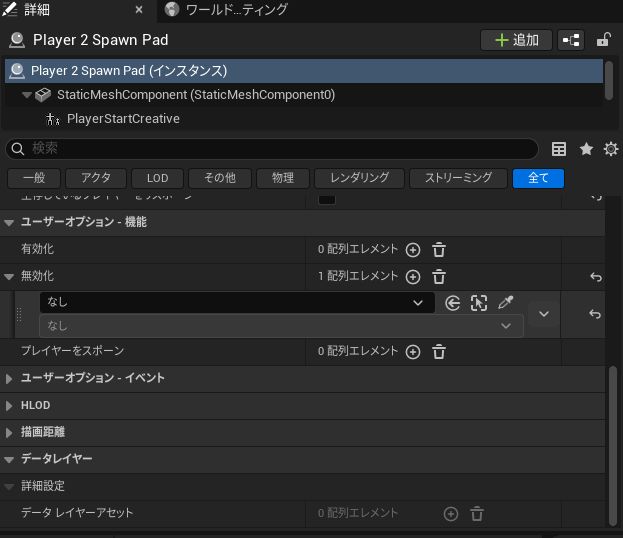
Task: Expand the HLOD section
Action: [x=9, y=406]
